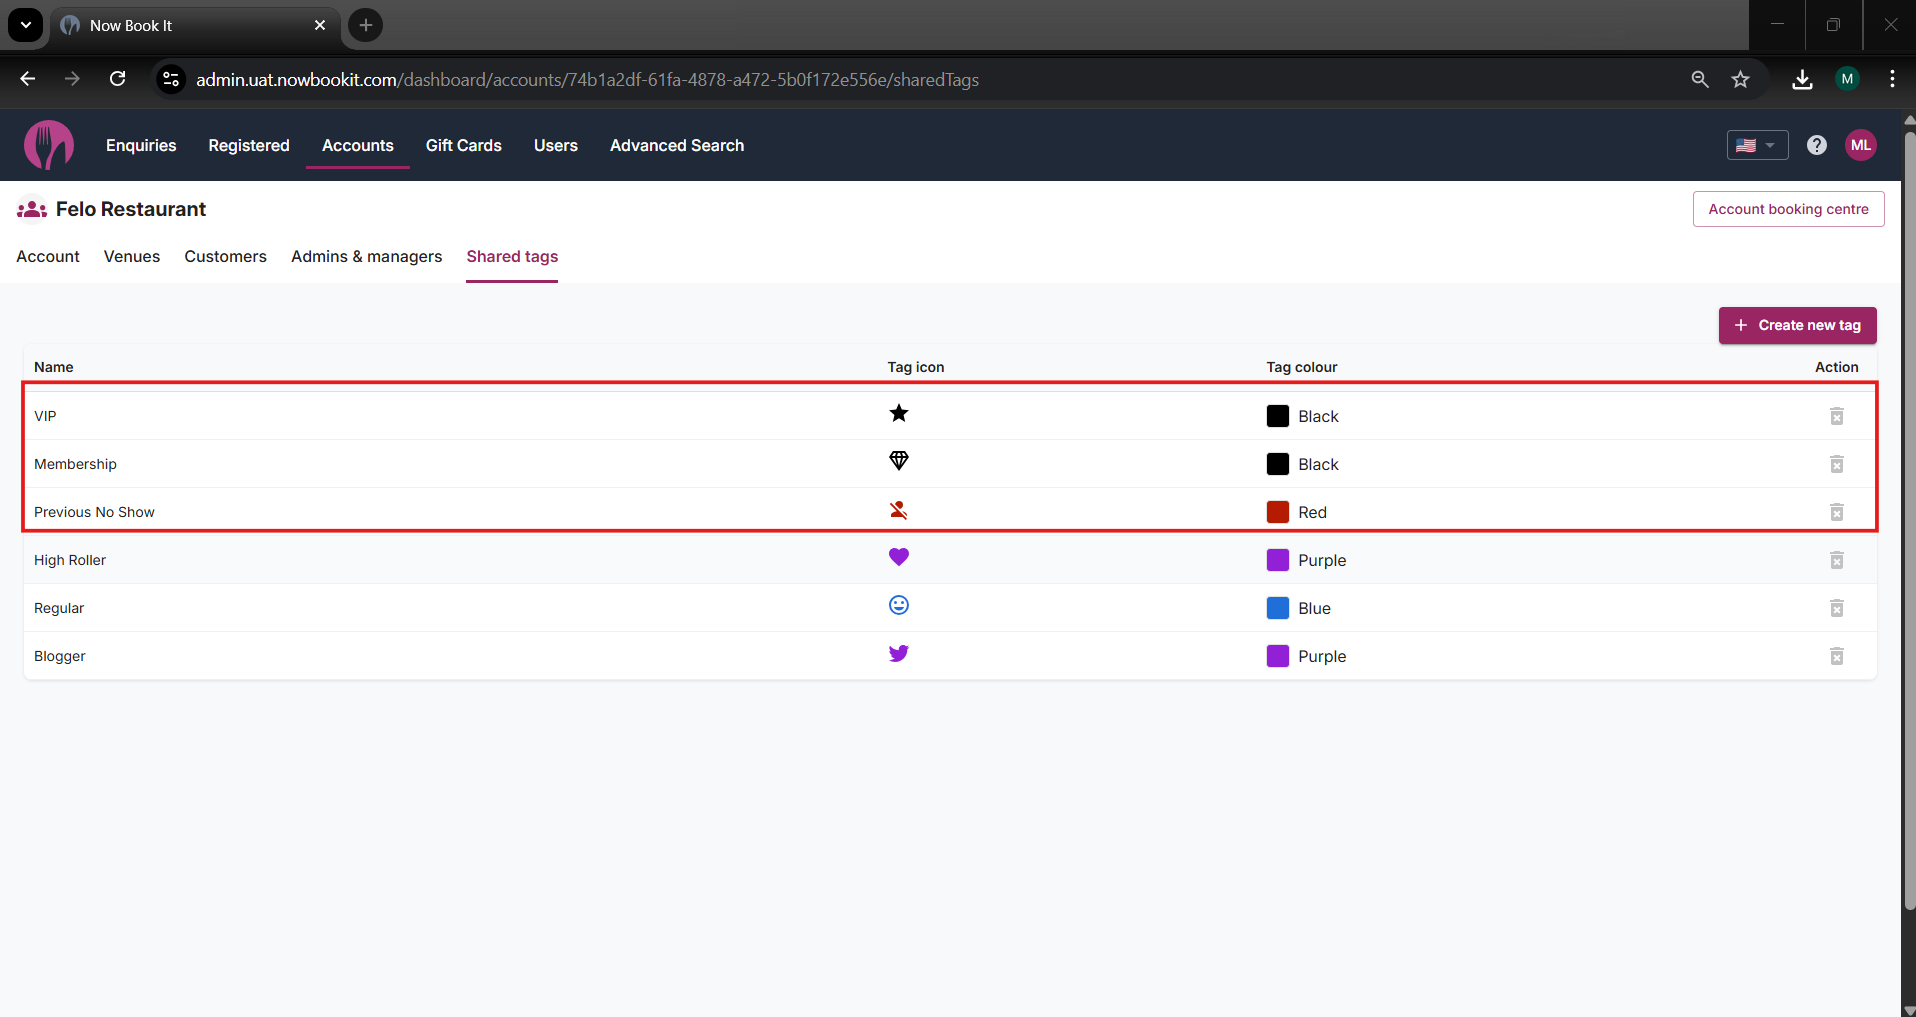
Task: Open the language flag dropdown
Action: pyautogui.click(x=1756, y=145)
